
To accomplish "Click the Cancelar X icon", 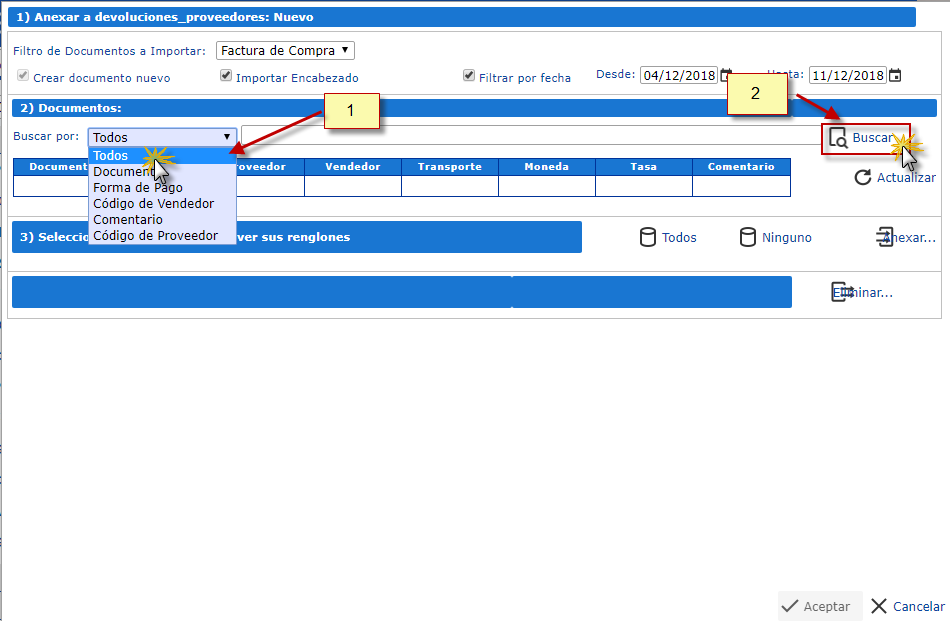I will tap(879, 606).
